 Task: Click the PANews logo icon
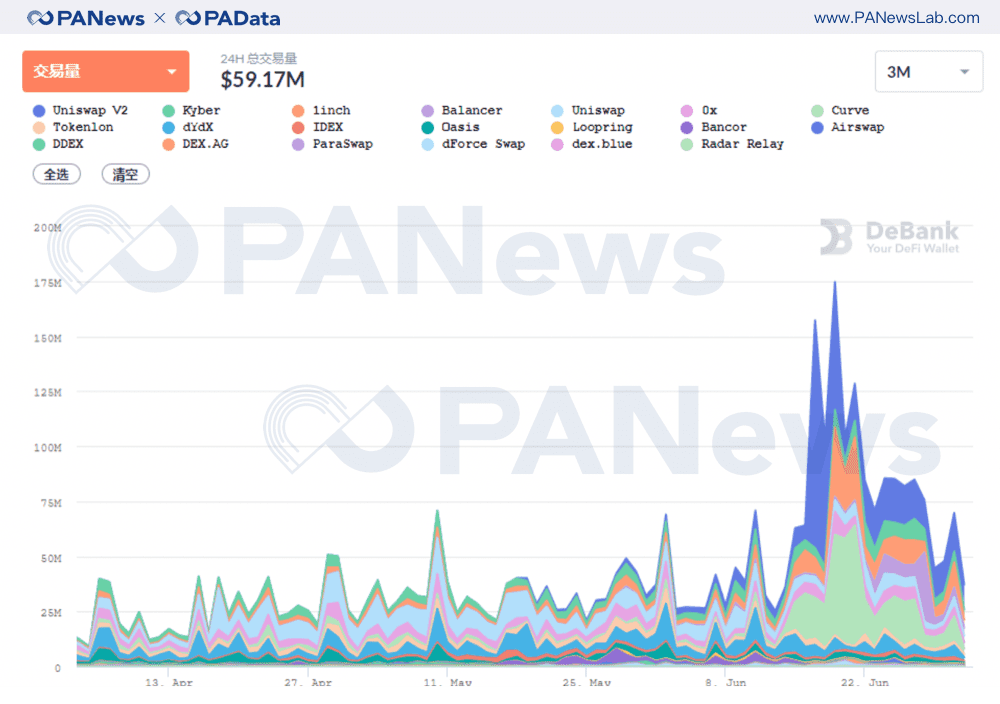coord(40,18)
